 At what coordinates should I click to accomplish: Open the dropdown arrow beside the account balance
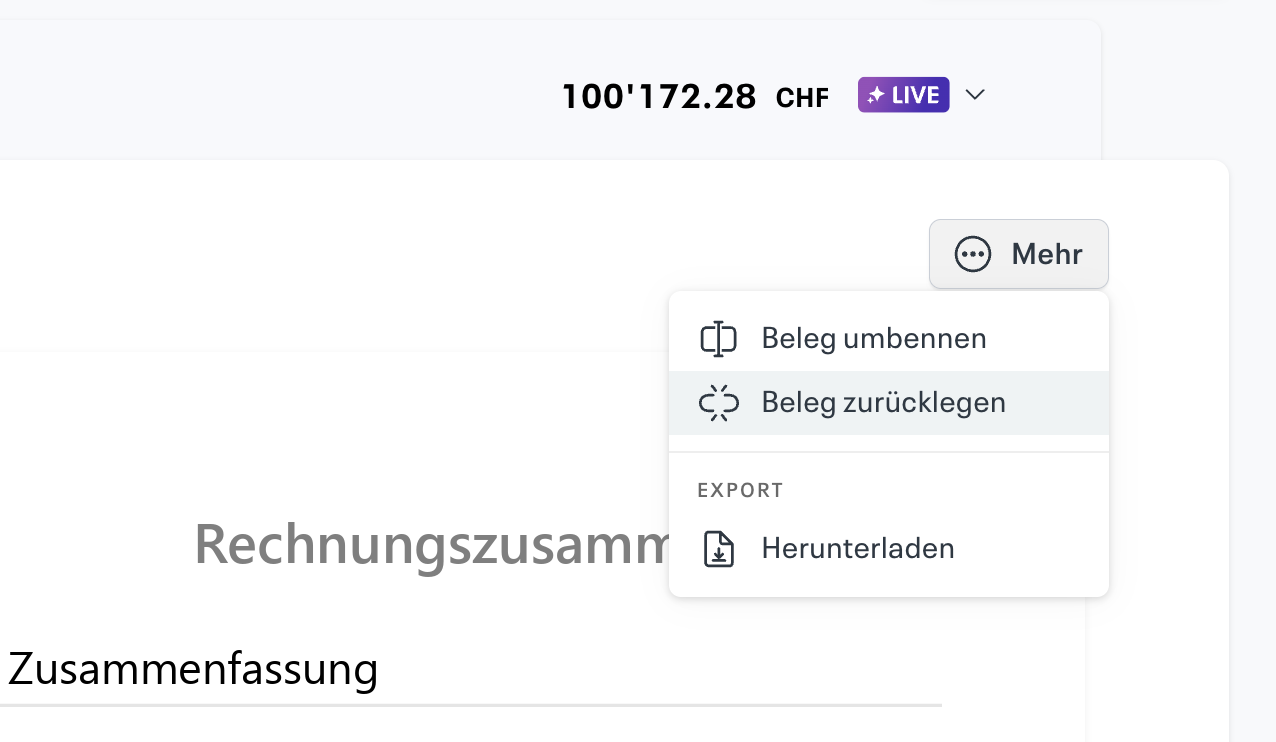(975, 95)
